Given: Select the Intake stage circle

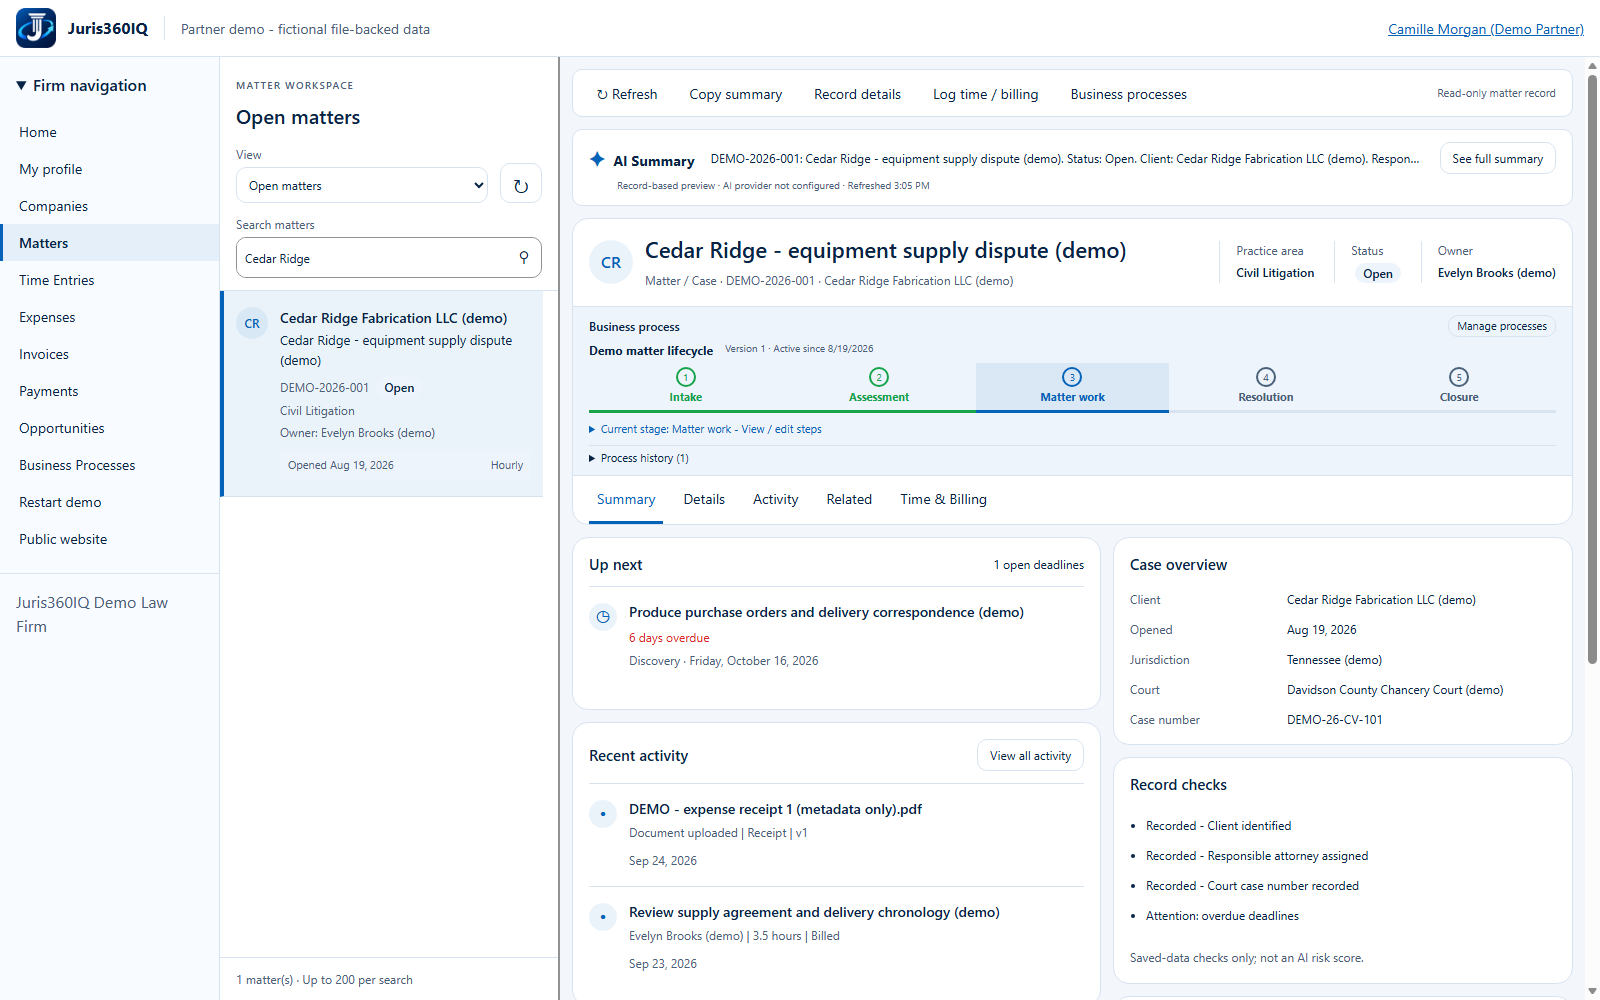Looking at the screenshot, I should click(x=686, y=377).
